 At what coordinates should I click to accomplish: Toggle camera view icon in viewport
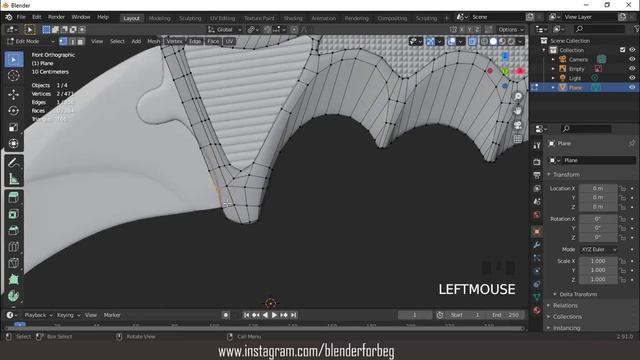coord(518,125)
